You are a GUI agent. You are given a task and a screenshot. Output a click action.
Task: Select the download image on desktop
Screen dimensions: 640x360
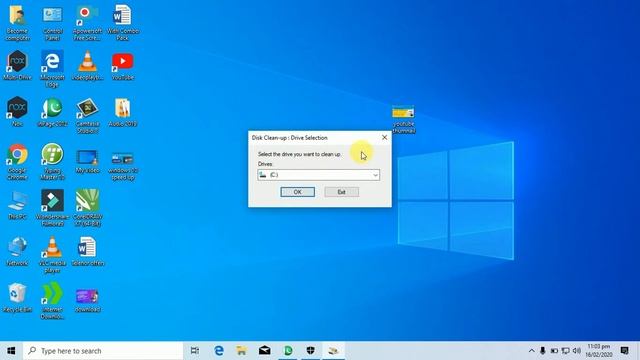(x=87, y=300)
